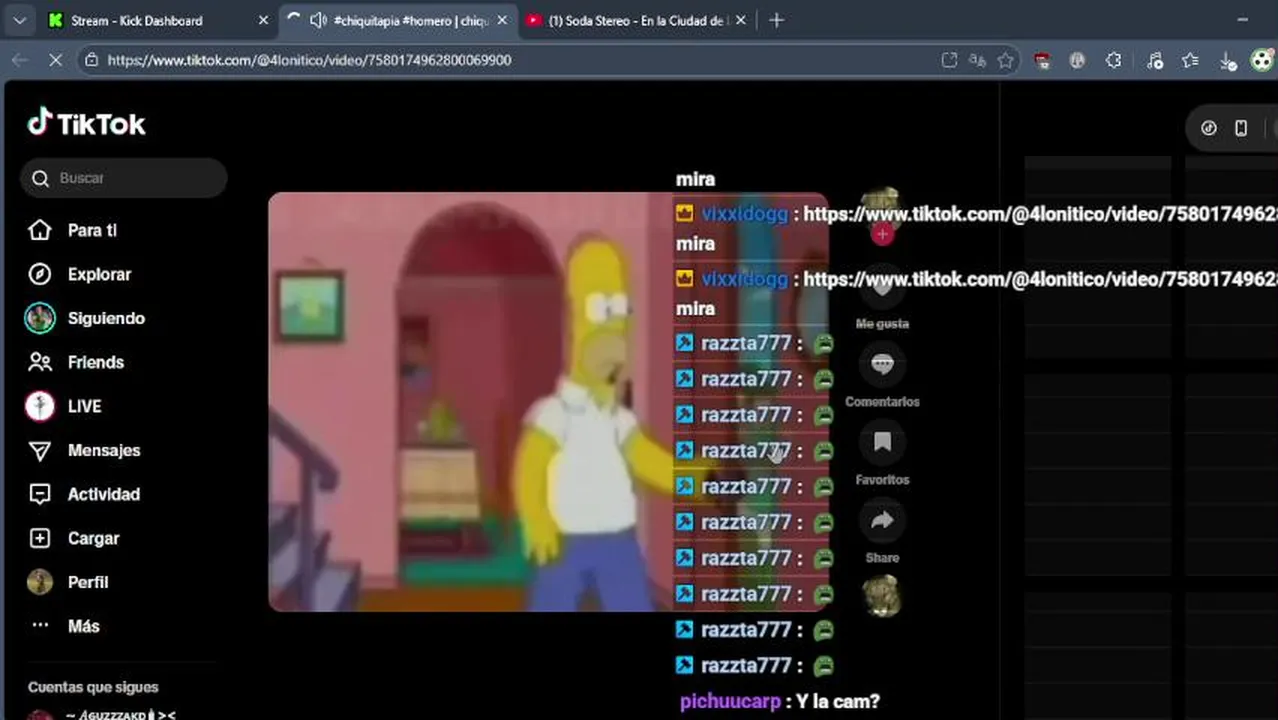Click the Buscar search field
The width and height of the screenshot is (1278, 720).
[x=123, y=178]
